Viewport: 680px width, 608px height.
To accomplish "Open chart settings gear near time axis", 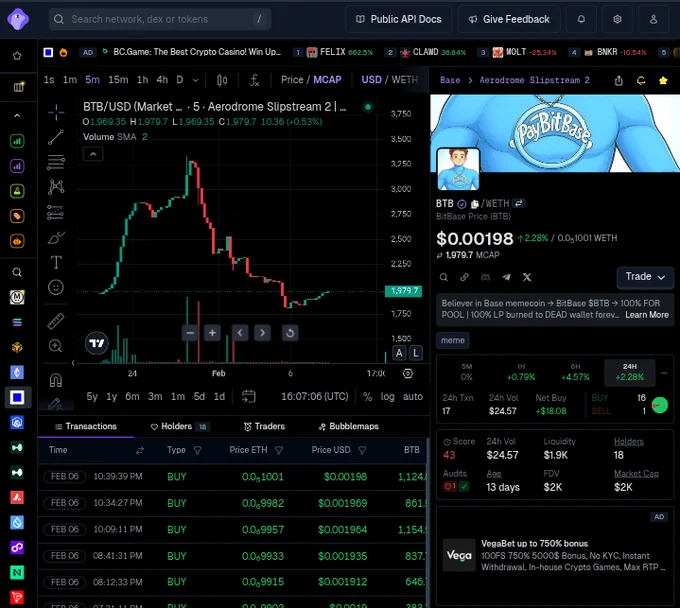I will (x=408, y=373).
